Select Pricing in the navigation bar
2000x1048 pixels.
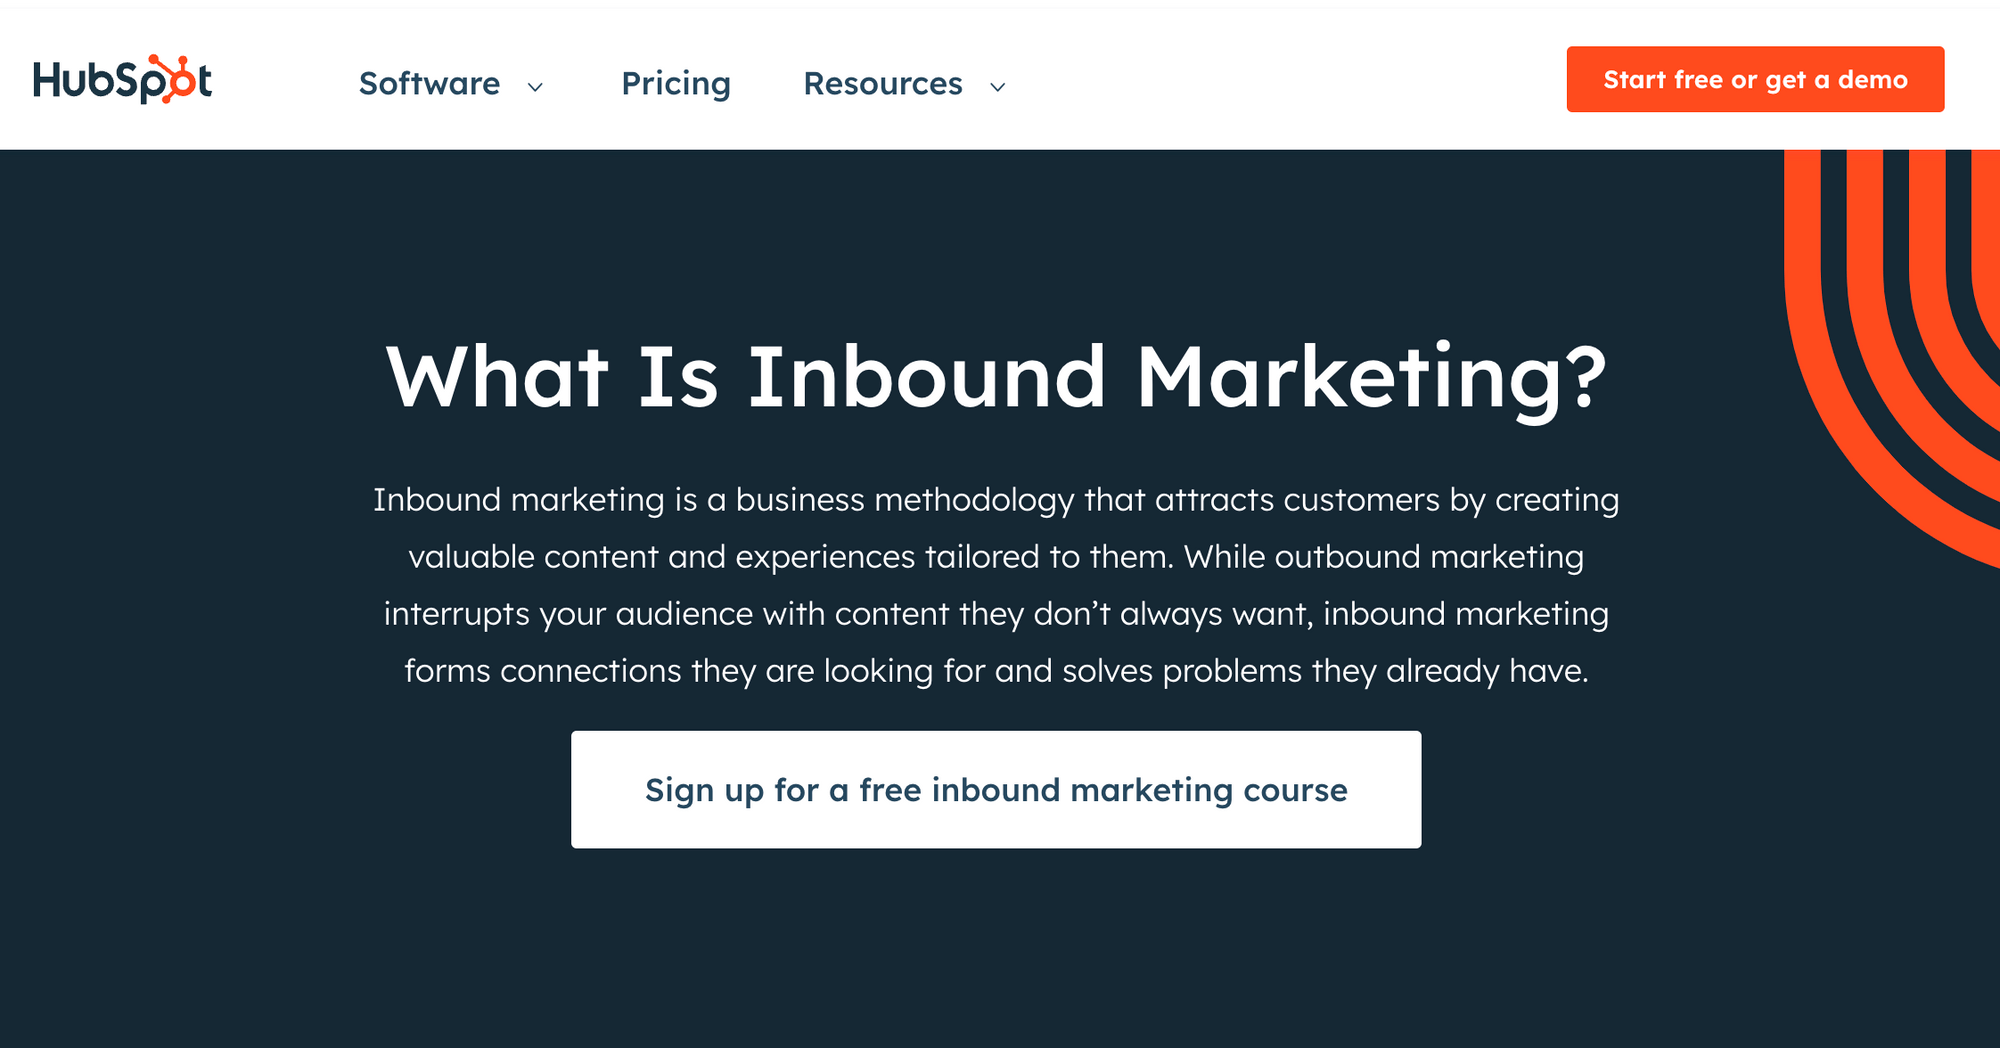(676, 84)
